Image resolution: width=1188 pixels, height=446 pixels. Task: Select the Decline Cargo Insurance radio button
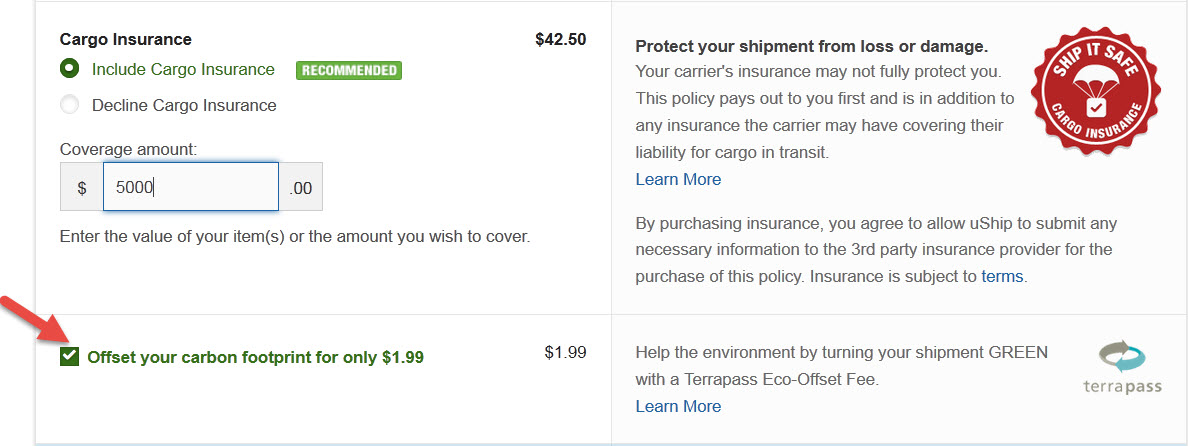click(70, 105)
